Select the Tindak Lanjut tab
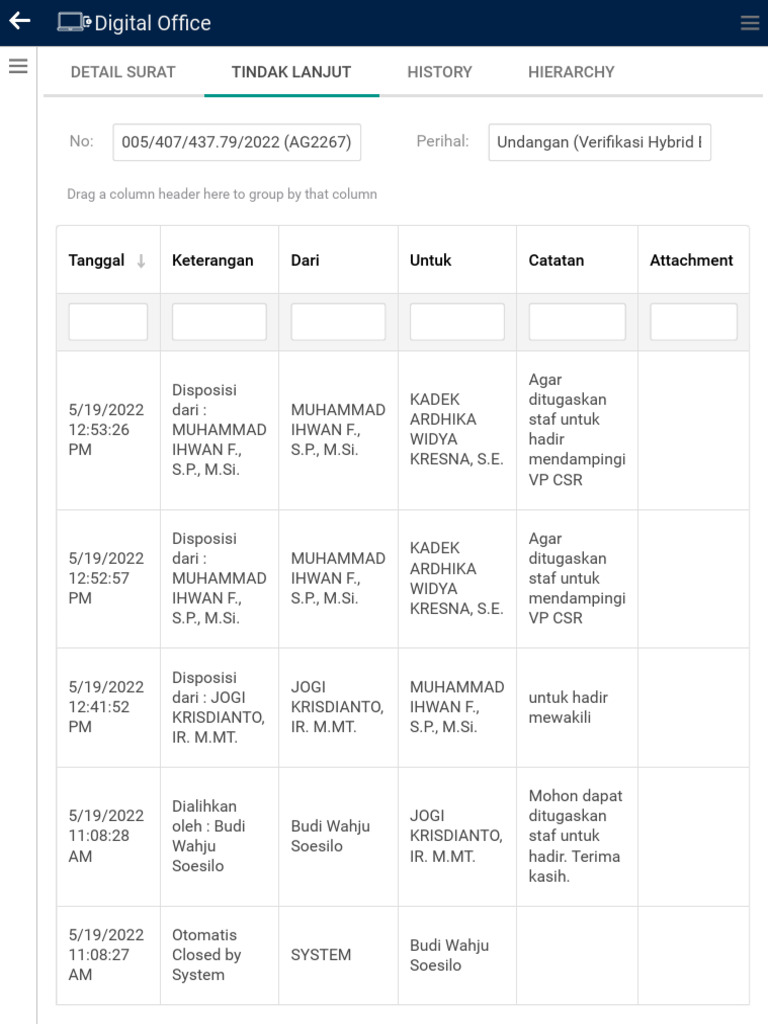Image resolution: width=768 pixels, height=1024 pixels. pos(291,72)
